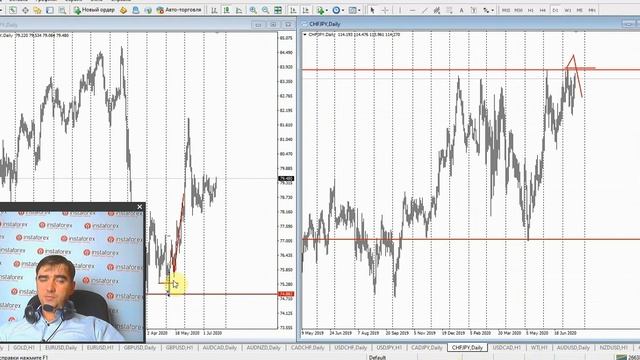This screenshot has width=640, height=360.
Task: Open the indicators list dropdown
Action: pyautogui.click(x=321, y=10)
